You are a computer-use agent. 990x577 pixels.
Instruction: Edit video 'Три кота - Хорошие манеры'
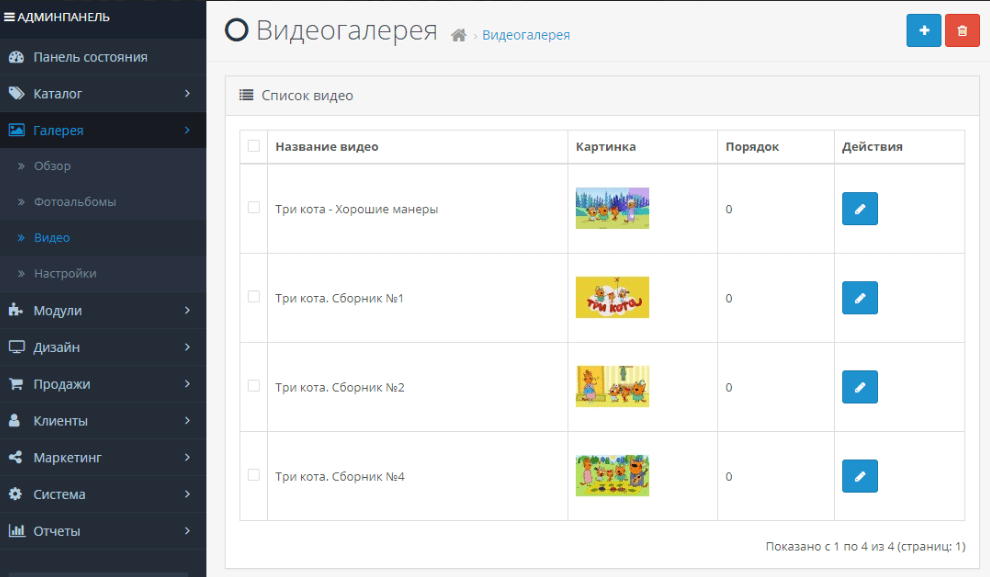pos(859,209)
